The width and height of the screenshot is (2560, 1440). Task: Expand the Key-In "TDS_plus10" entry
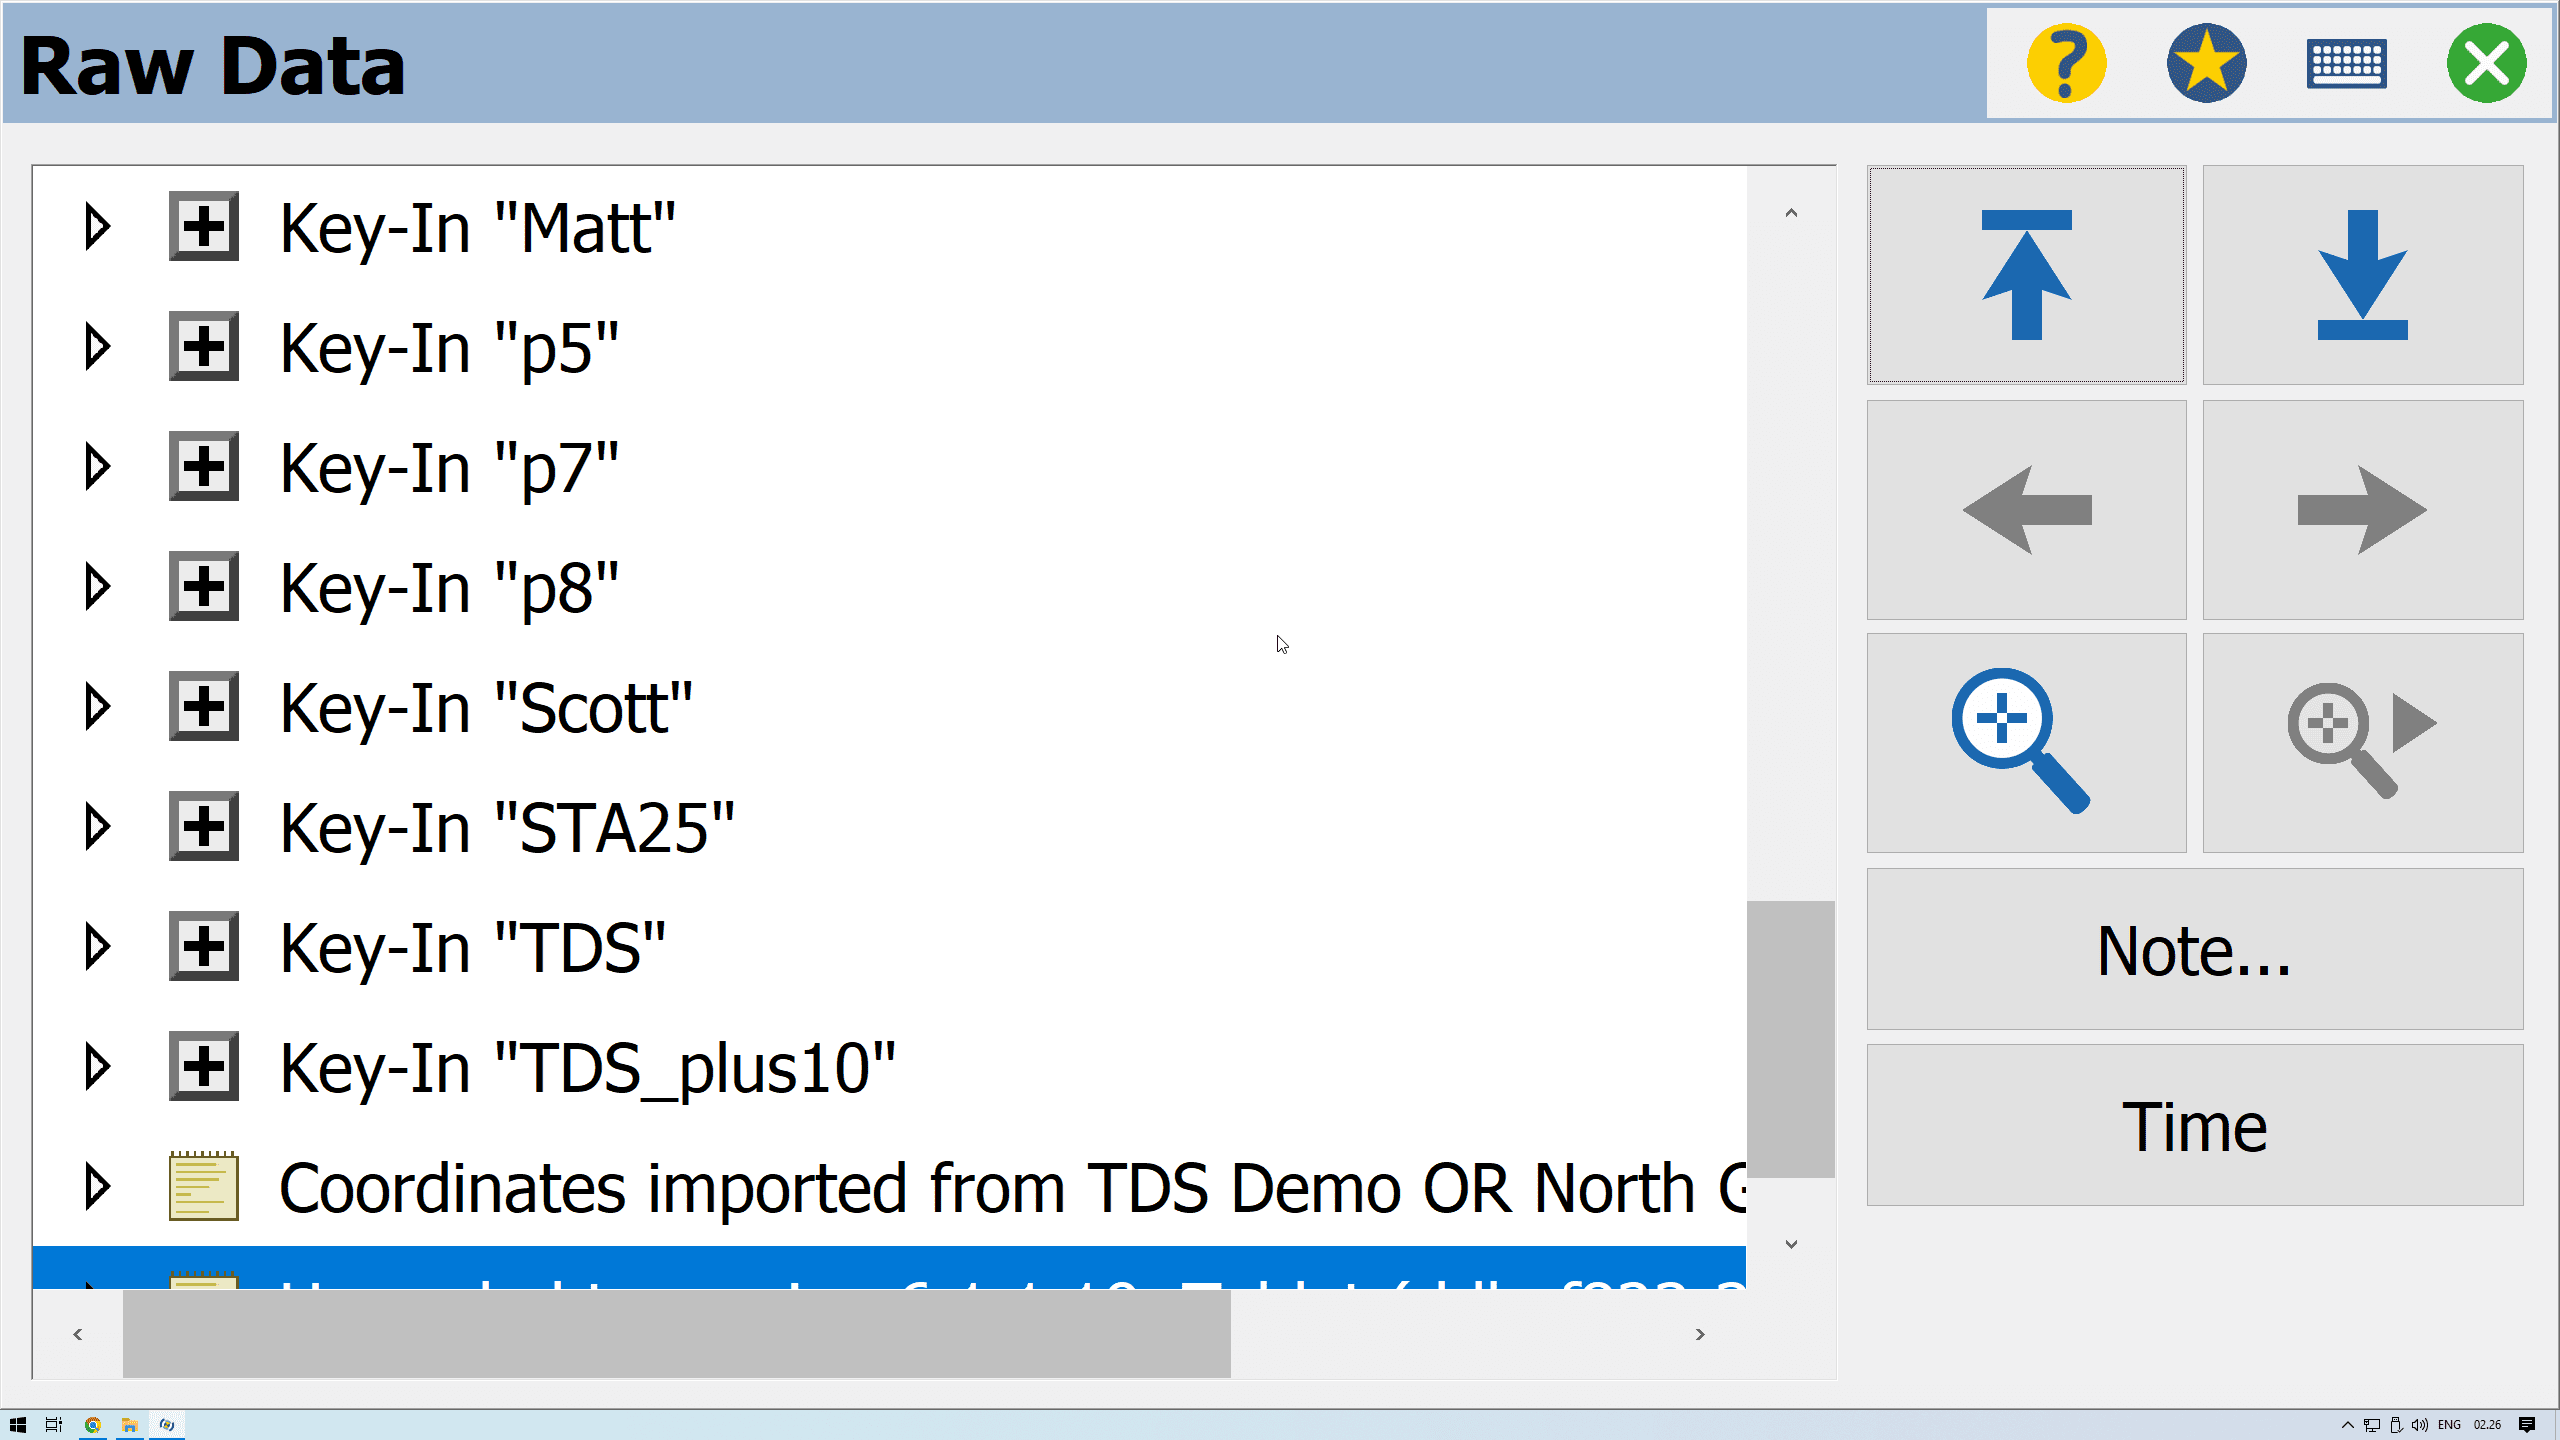97,1067
